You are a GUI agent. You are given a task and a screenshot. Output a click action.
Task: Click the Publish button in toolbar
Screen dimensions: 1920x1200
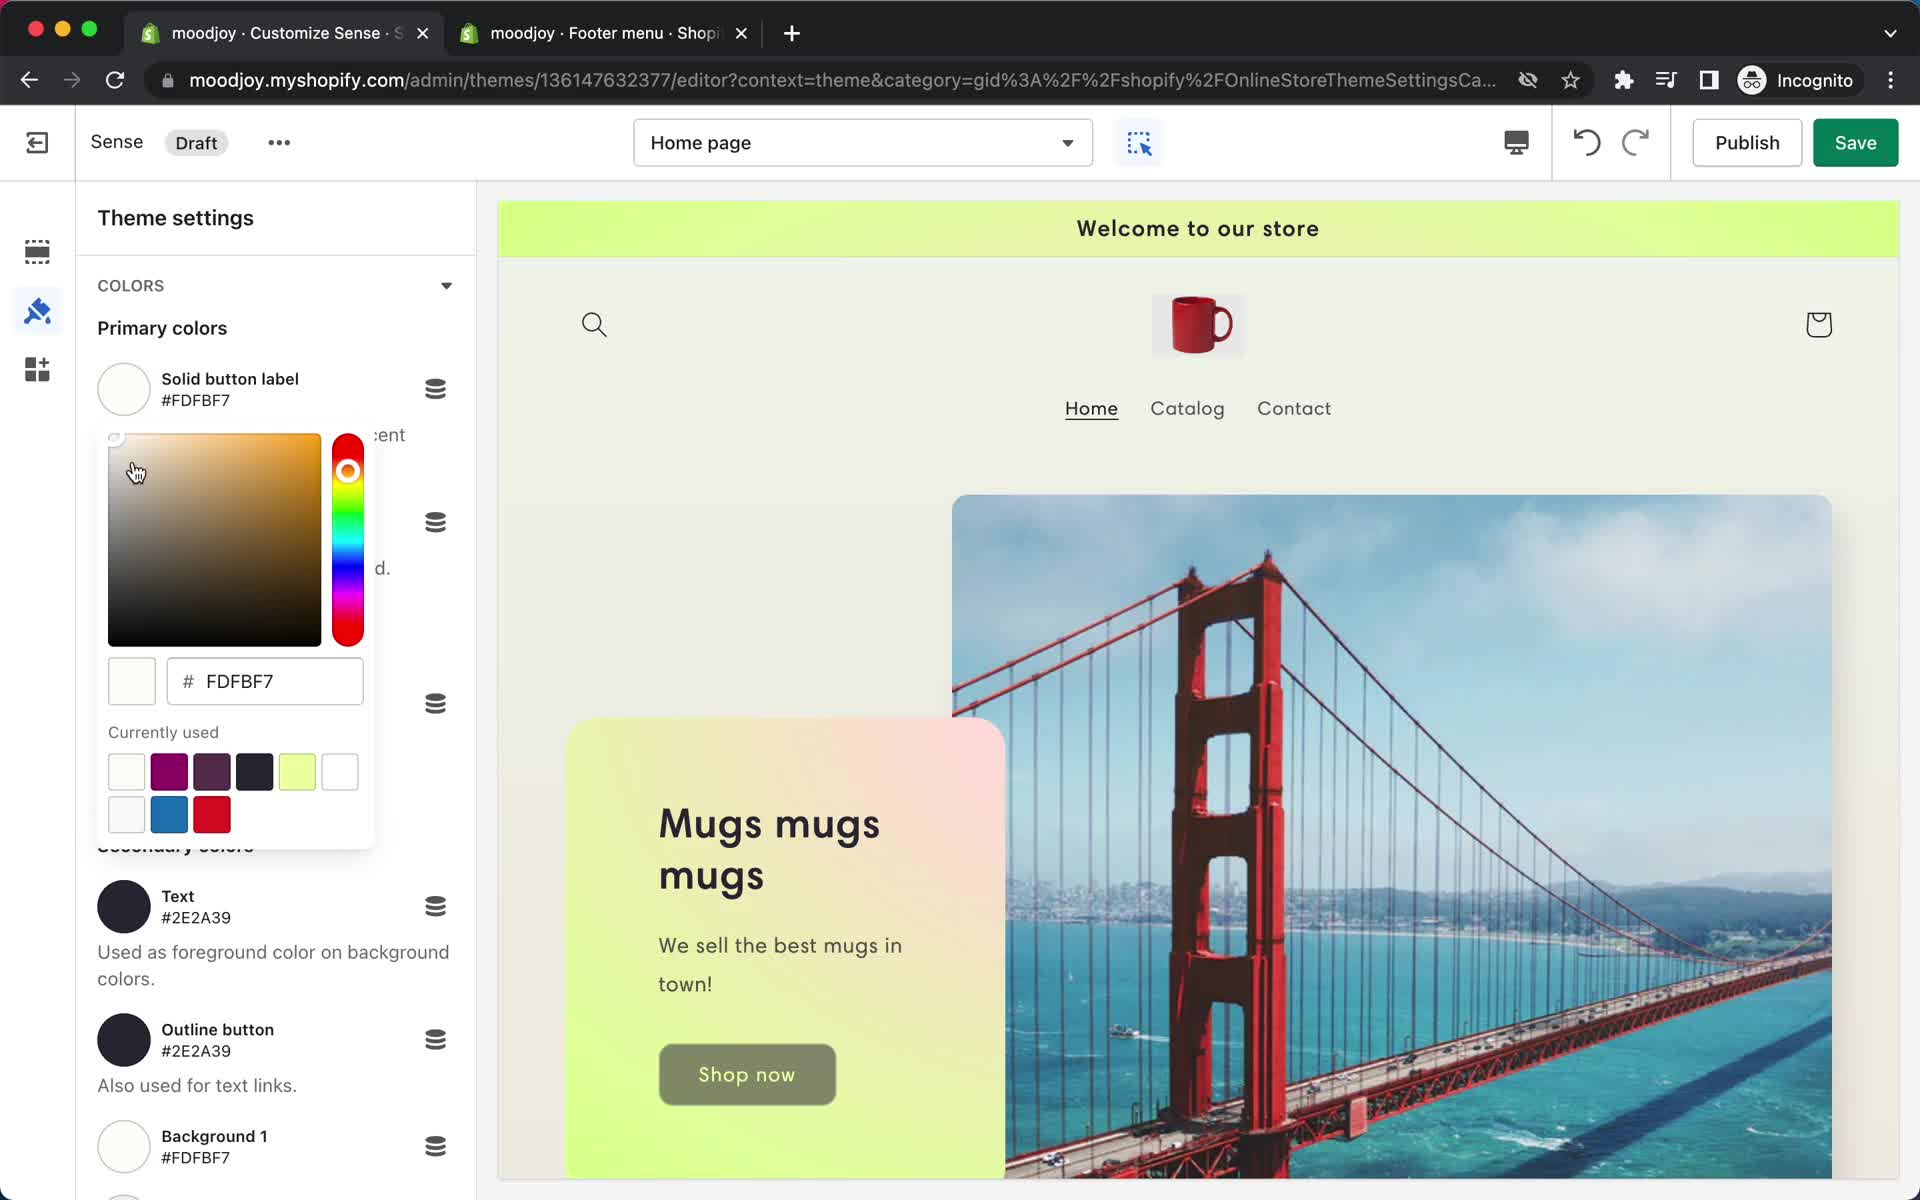(1747, 142)
